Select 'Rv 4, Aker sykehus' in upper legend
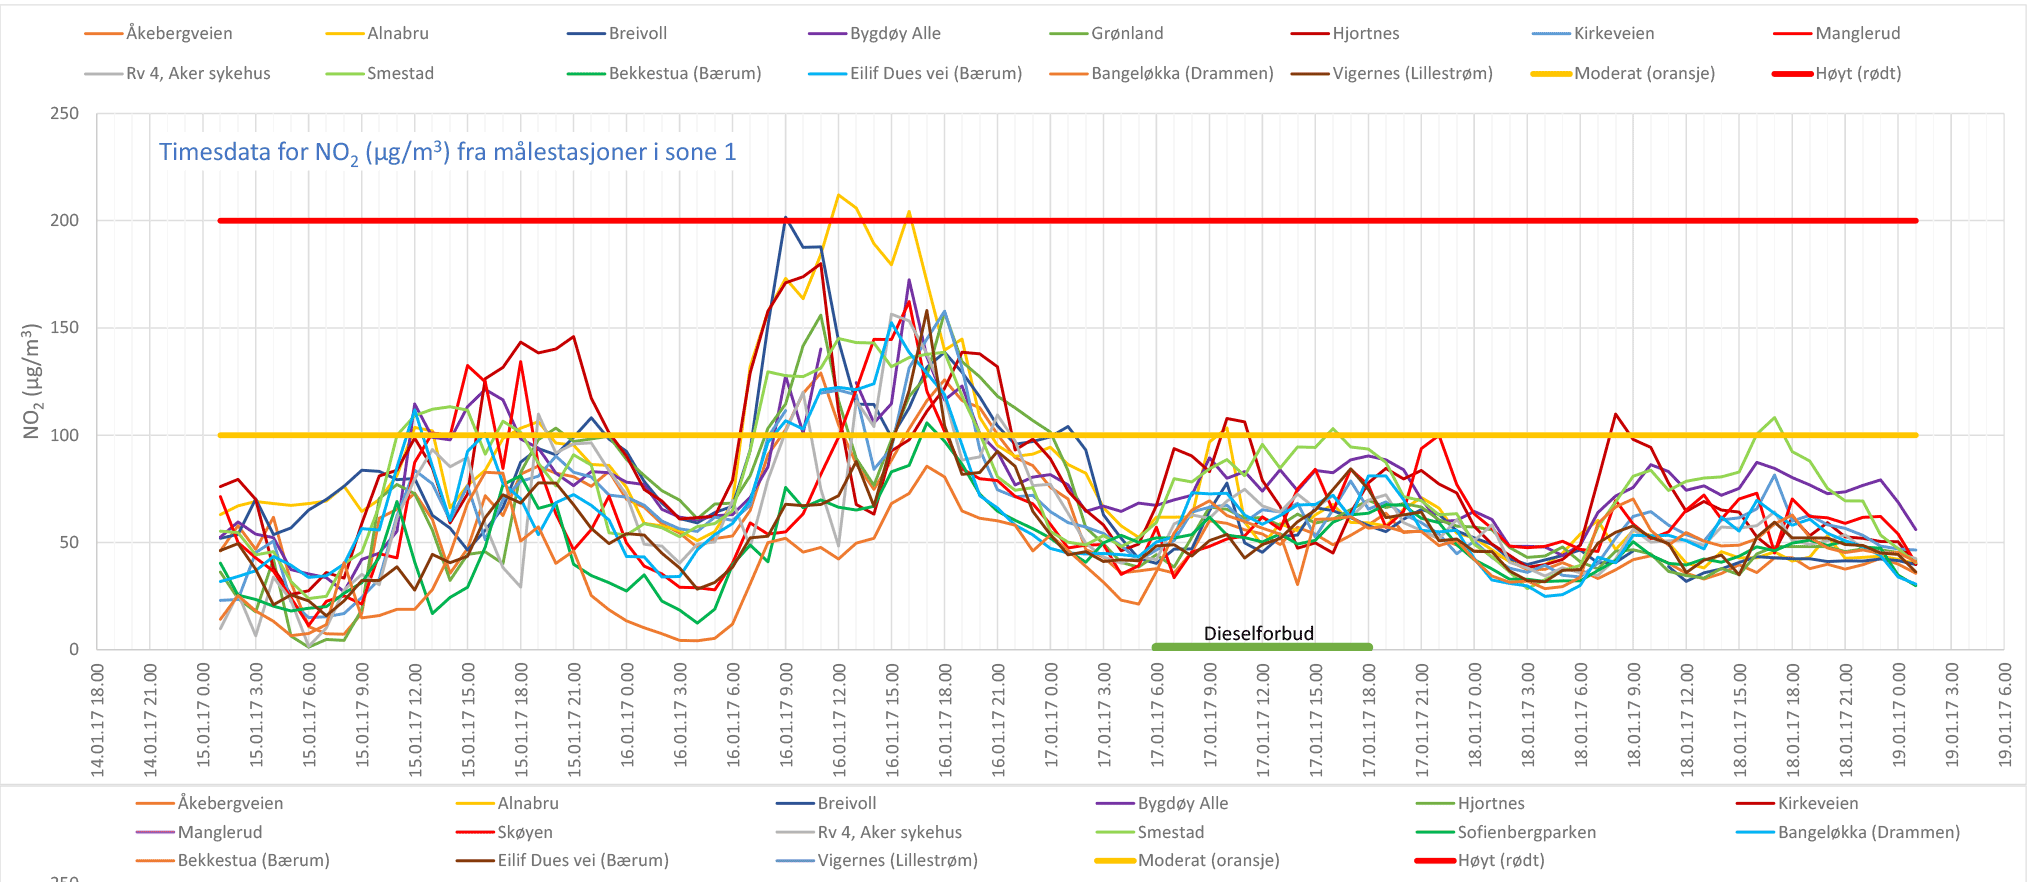This screenshot has height=882, width=2031. [x=198, y=73]
